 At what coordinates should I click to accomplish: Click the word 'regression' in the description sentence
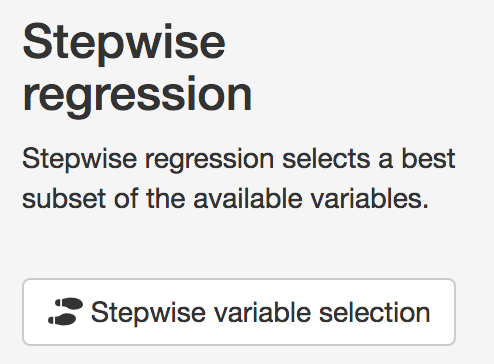tap(209, 161)
